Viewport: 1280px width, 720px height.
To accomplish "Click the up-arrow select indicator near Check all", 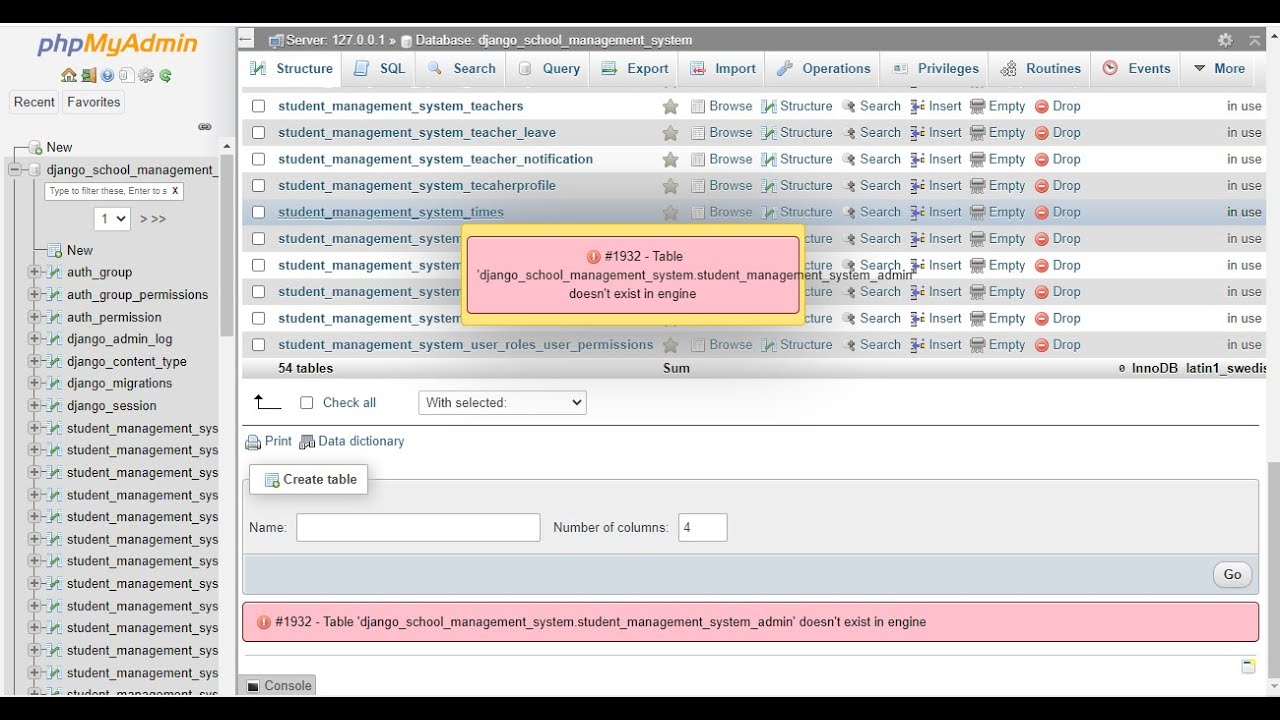I will [x=267, y=402].
